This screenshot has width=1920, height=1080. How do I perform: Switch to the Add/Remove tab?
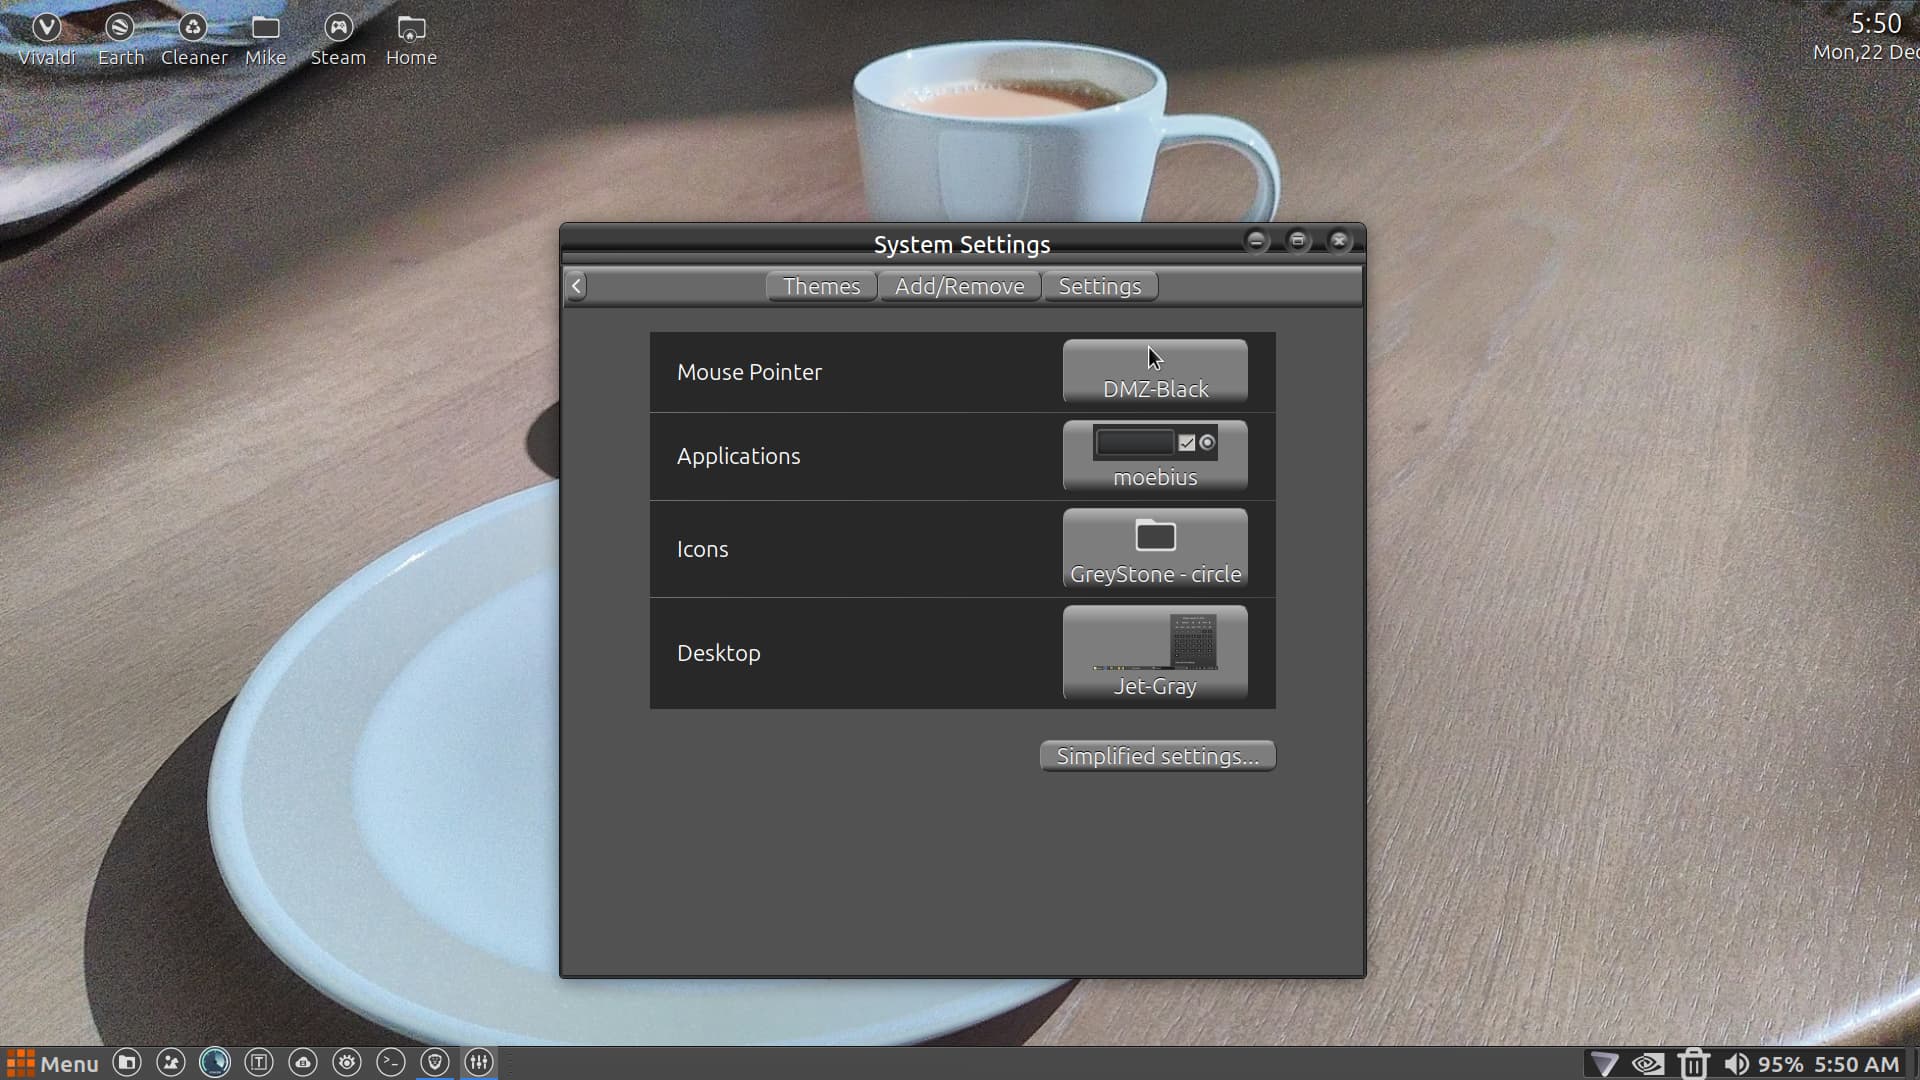pos(959,286)
